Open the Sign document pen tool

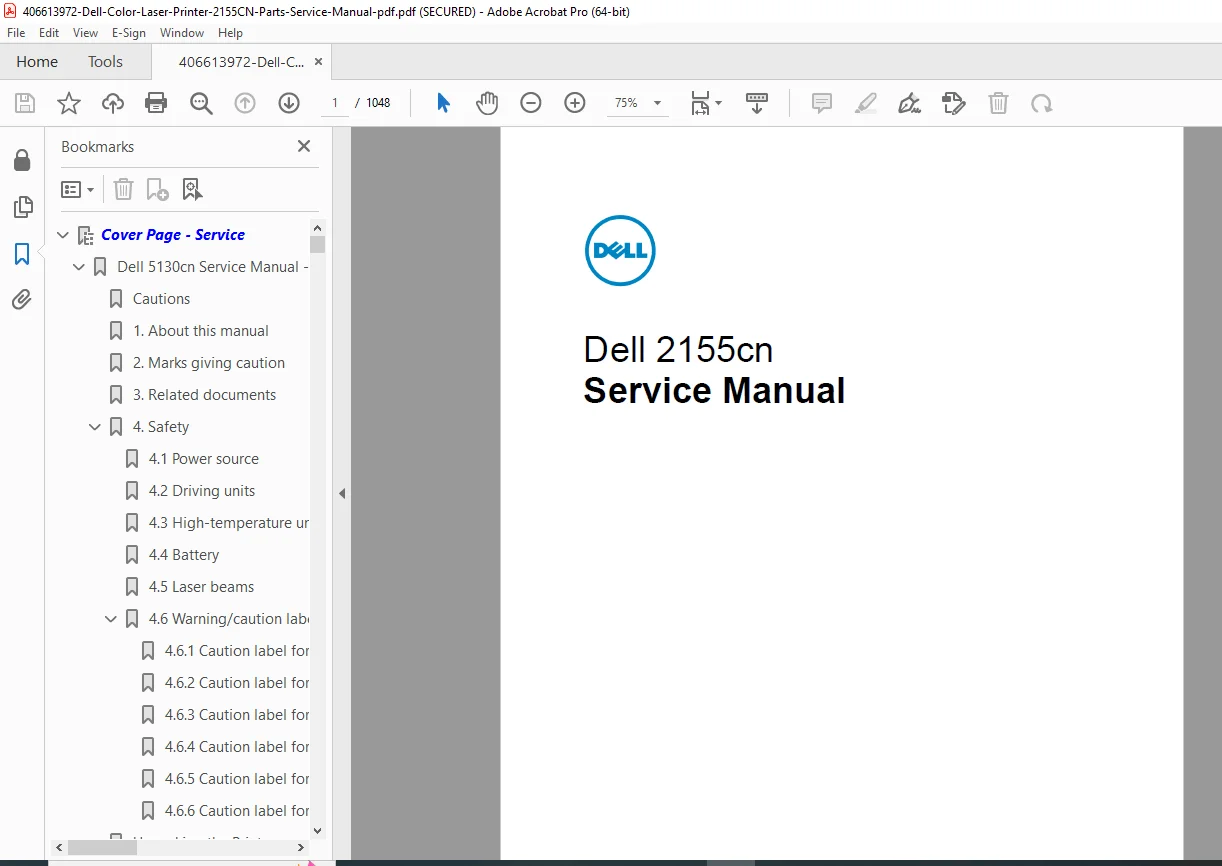click(909, 103)
